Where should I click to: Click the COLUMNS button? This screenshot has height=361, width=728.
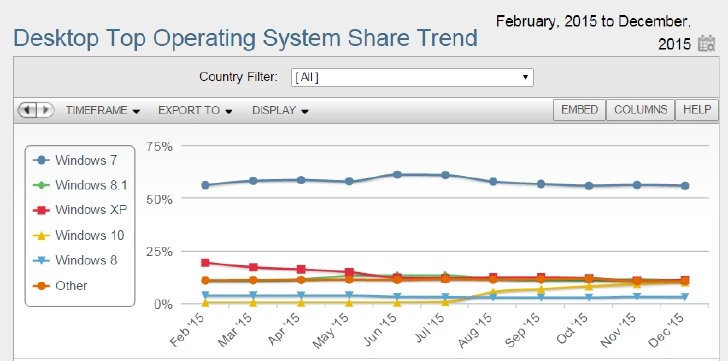[640, 110]
